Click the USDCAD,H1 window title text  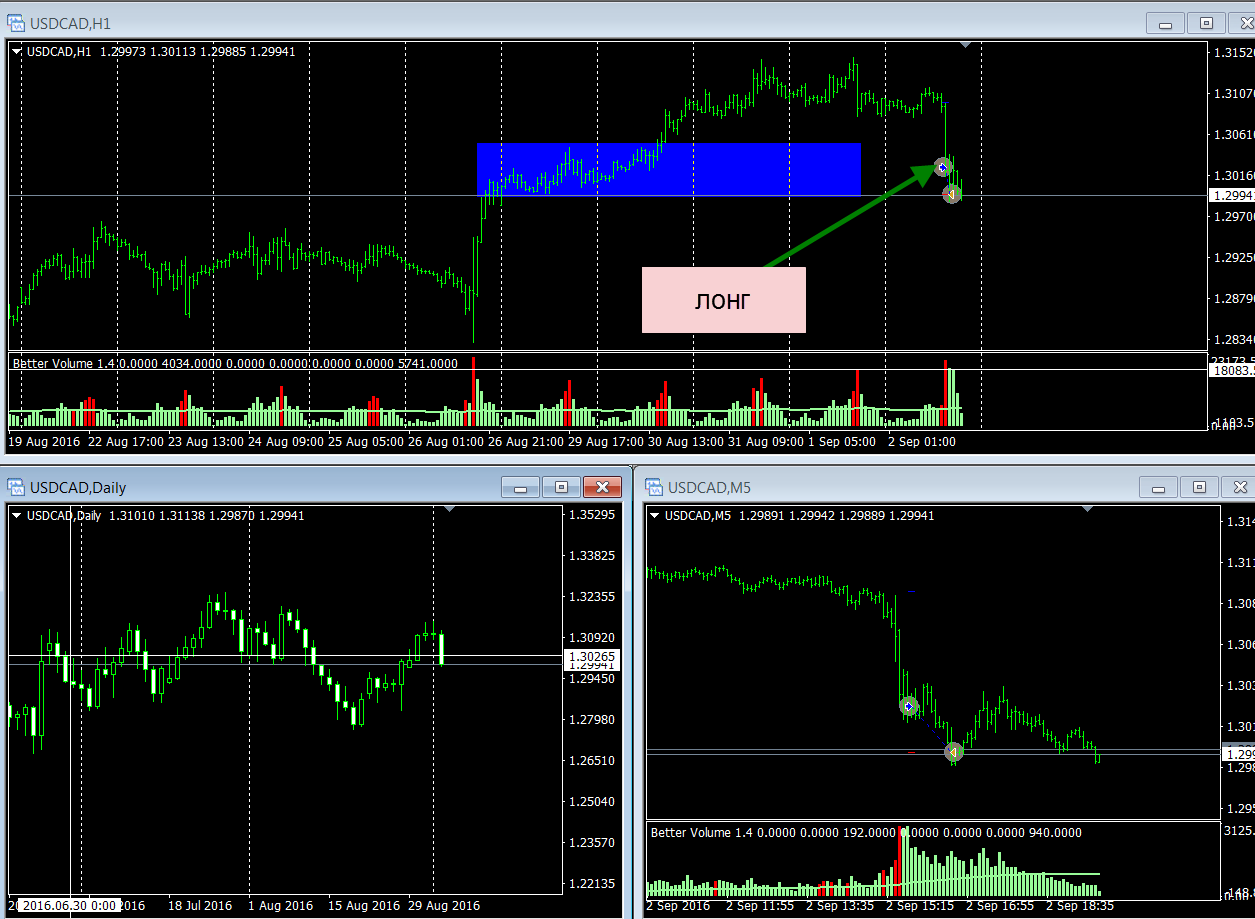70,23
